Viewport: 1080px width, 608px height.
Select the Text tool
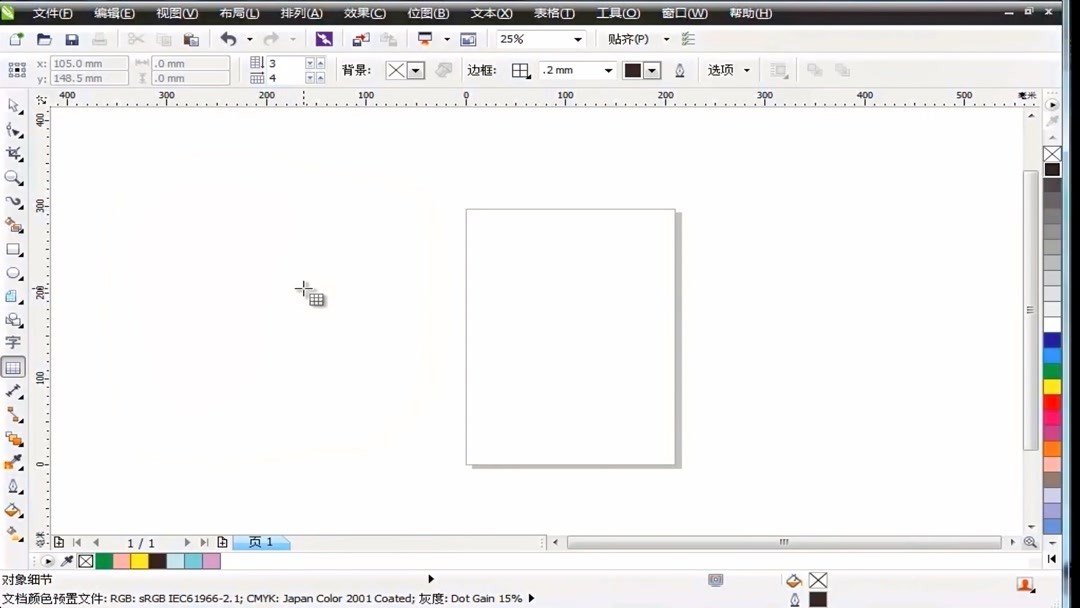(14, 343)
